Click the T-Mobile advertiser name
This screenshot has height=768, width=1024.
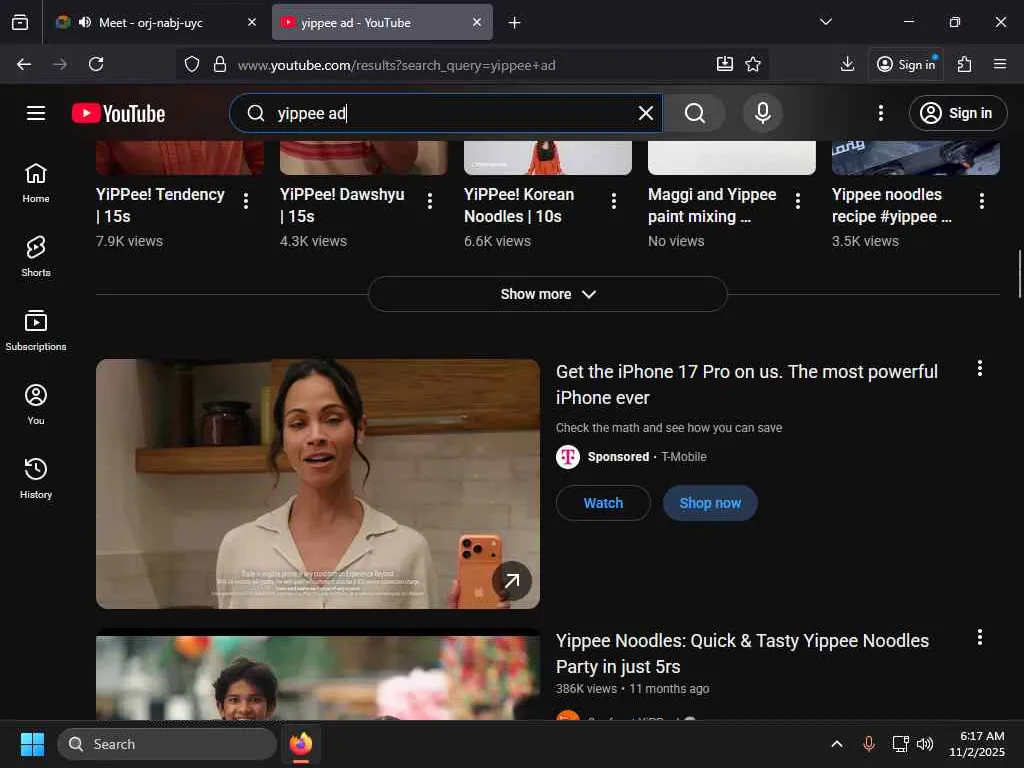684,456
